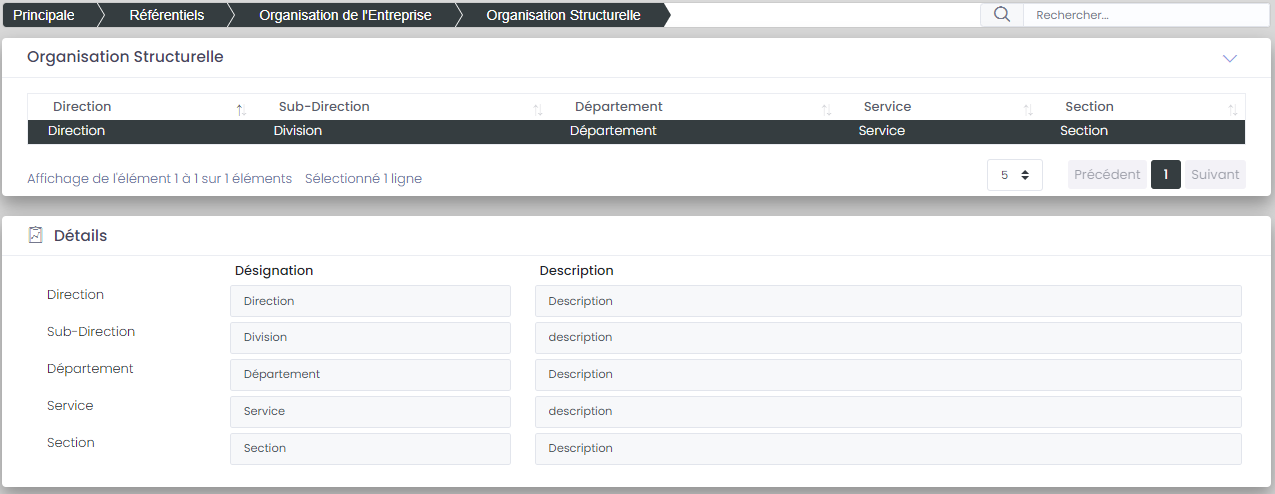The image size is (1275, 494).
Task: Navigate to Organisation de l'Entreprise breadcrumb
Action: pyautogui.click(x=345, y=15)
